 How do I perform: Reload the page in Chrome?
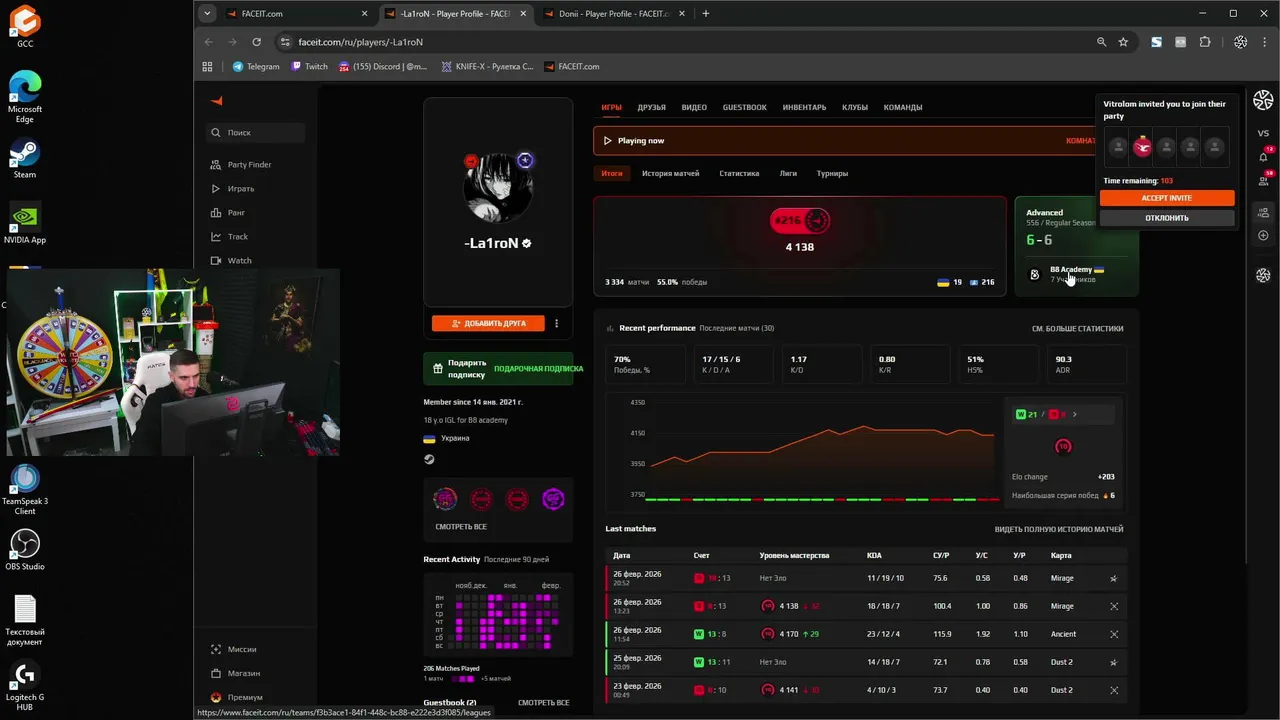click(256, 42)
